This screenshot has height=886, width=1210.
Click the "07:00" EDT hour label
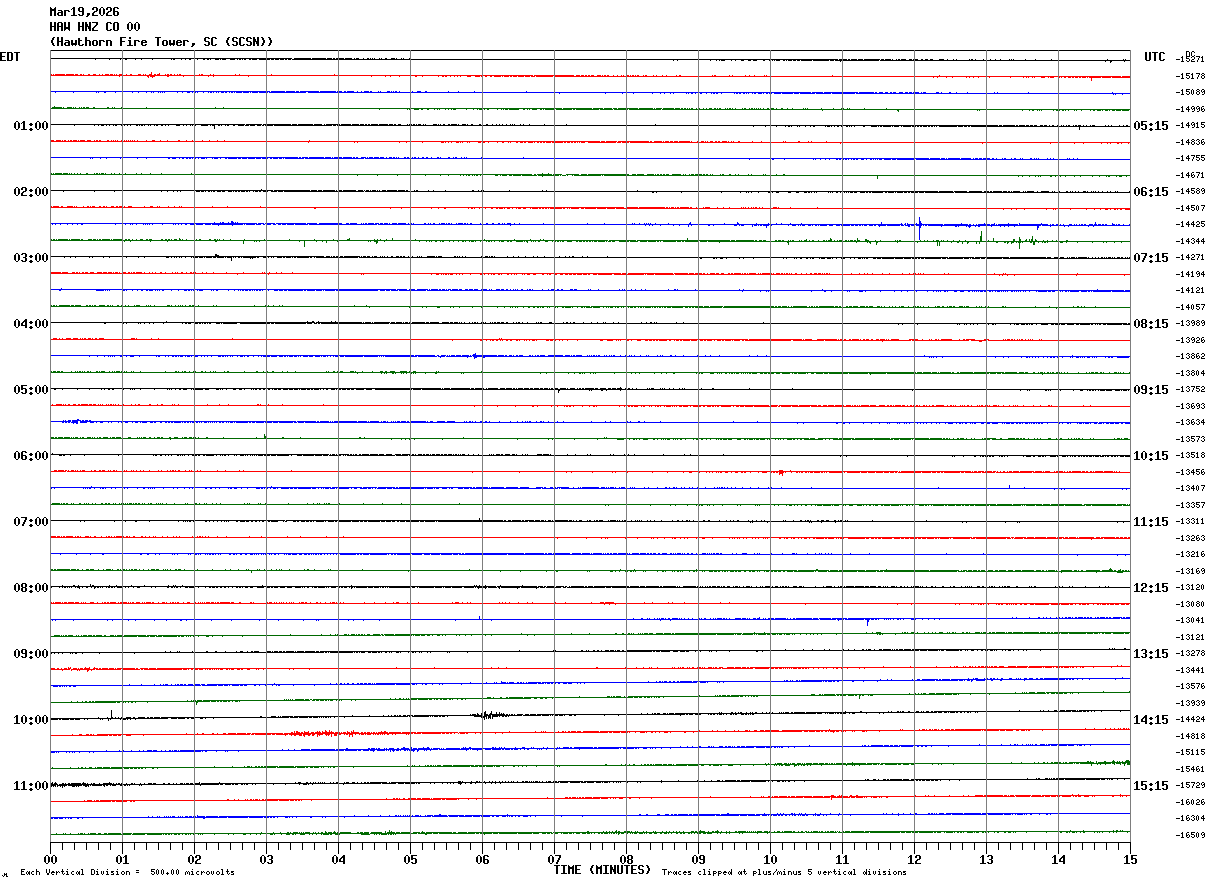(31, 522)
